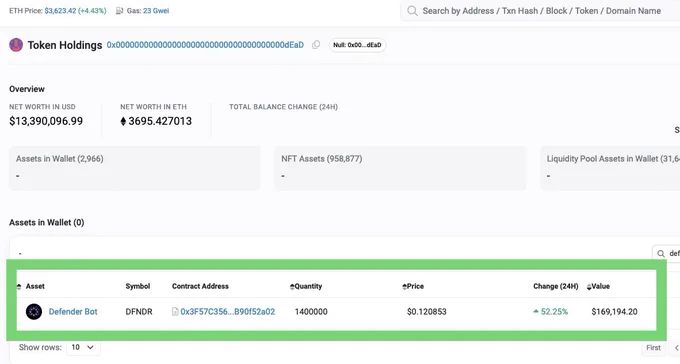Click the ETH price value $3,623.42
The width and height of the screenshot is (680, 364).
(60, 10)
